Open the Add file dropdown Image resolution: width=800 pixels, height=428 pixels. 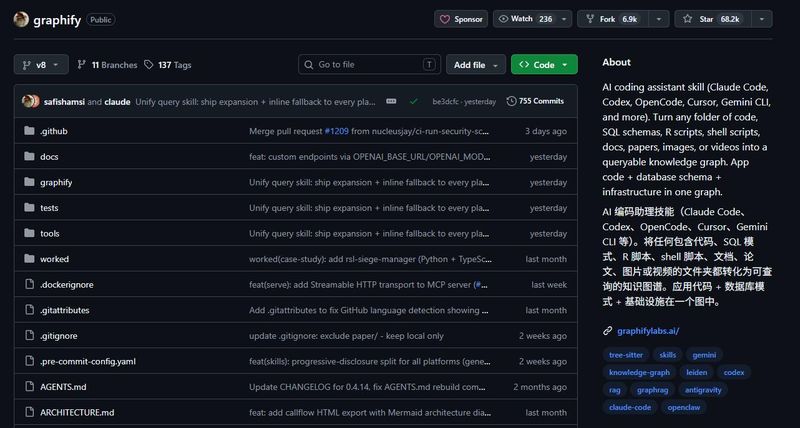click(476, 65)
